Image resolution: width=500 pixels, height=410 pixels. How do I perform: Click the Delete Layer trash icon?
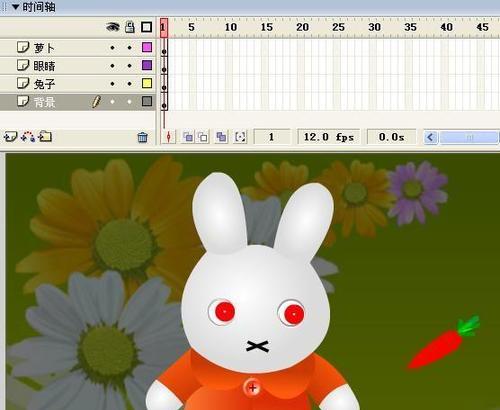[143, 137]
